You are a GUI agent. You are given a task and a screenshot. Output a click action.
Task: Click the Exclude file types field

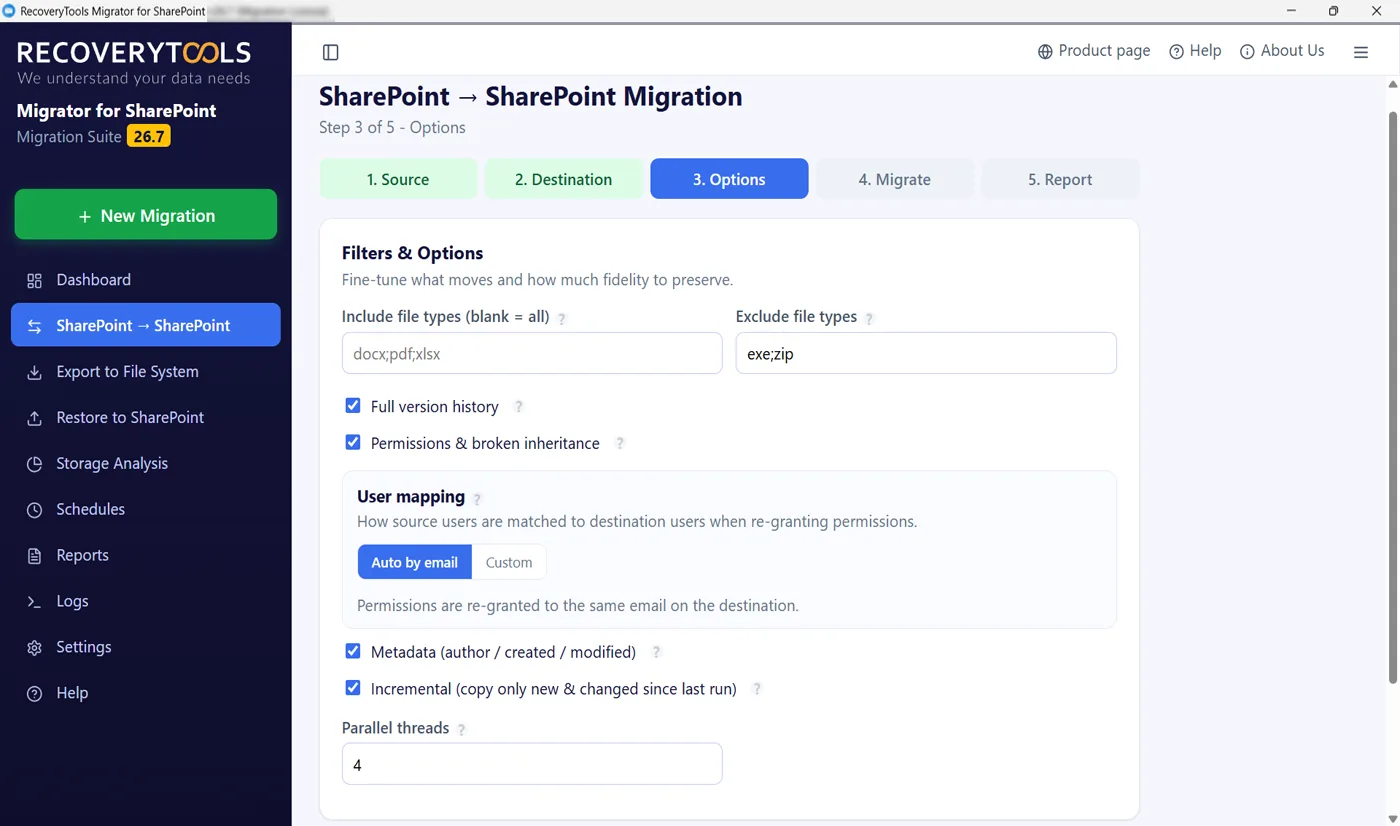coord(926,353)
